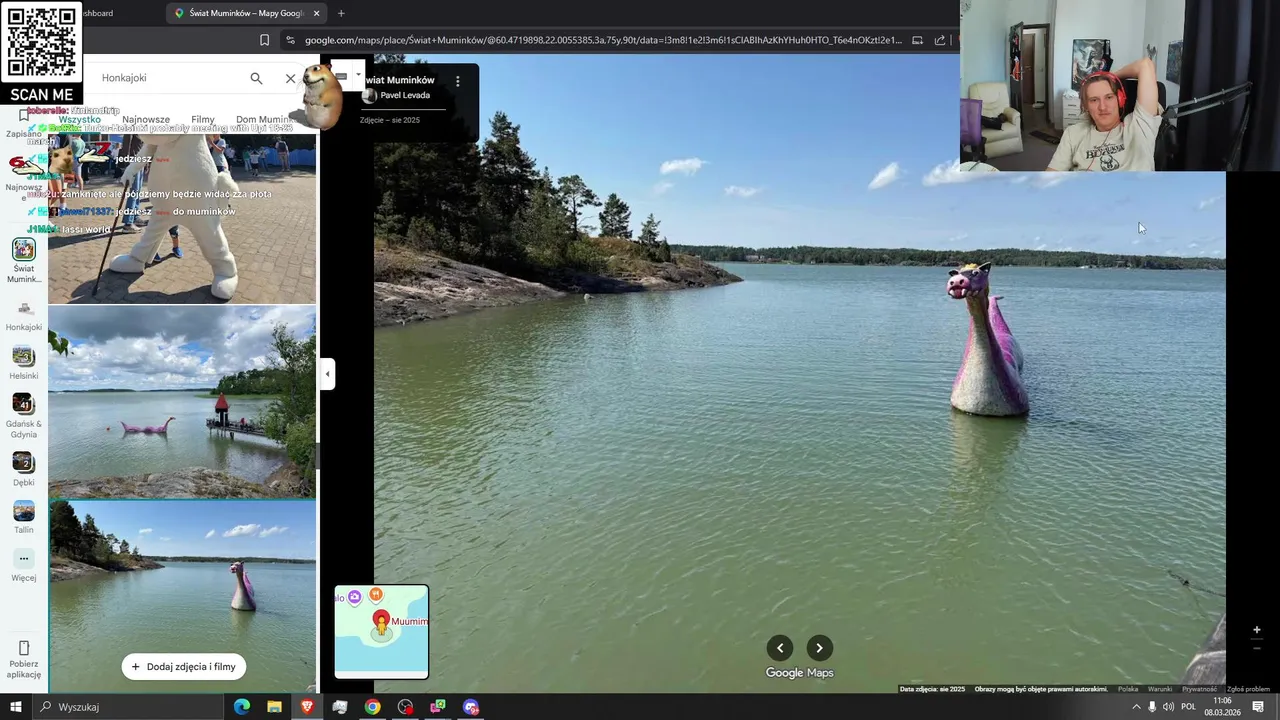This screenshot has height=720, width=1280.
Task: Show hidden system tray icons
Action: click(1136, 707)
